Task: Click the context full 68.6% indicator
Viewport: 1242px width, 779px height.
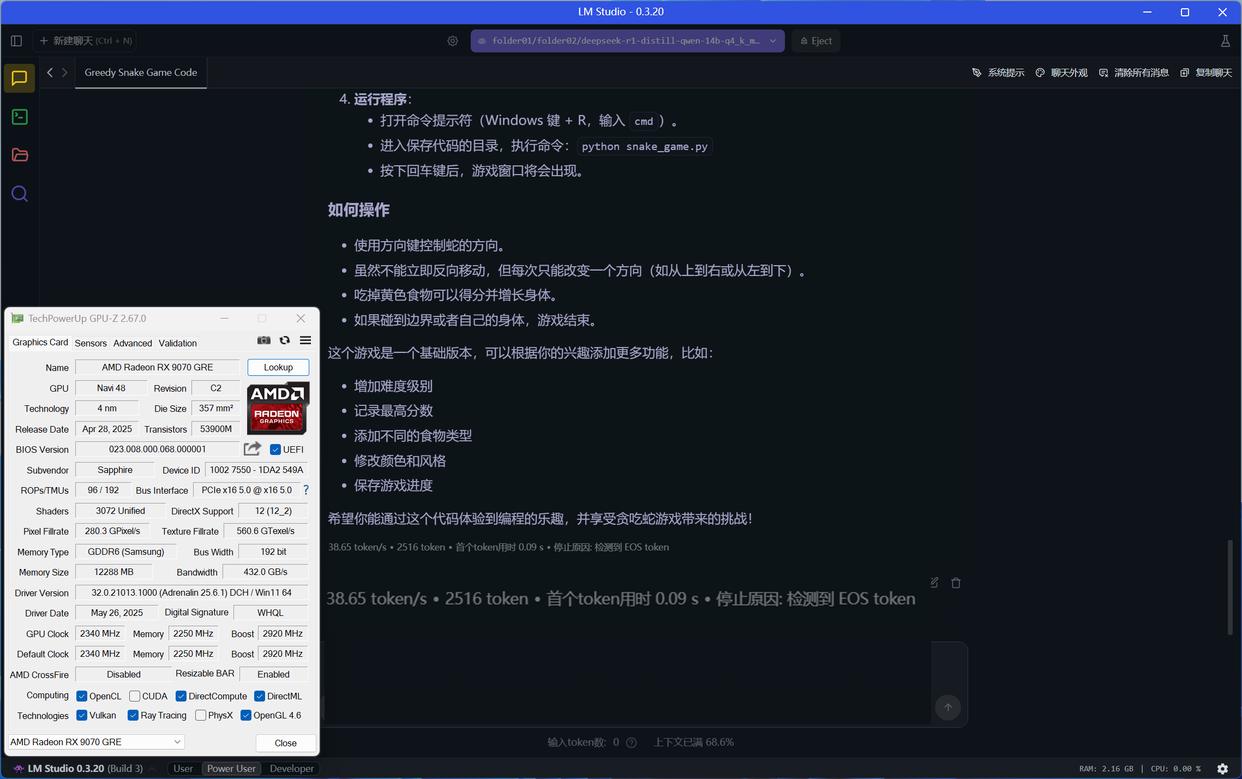Action: tap(693, 742)
